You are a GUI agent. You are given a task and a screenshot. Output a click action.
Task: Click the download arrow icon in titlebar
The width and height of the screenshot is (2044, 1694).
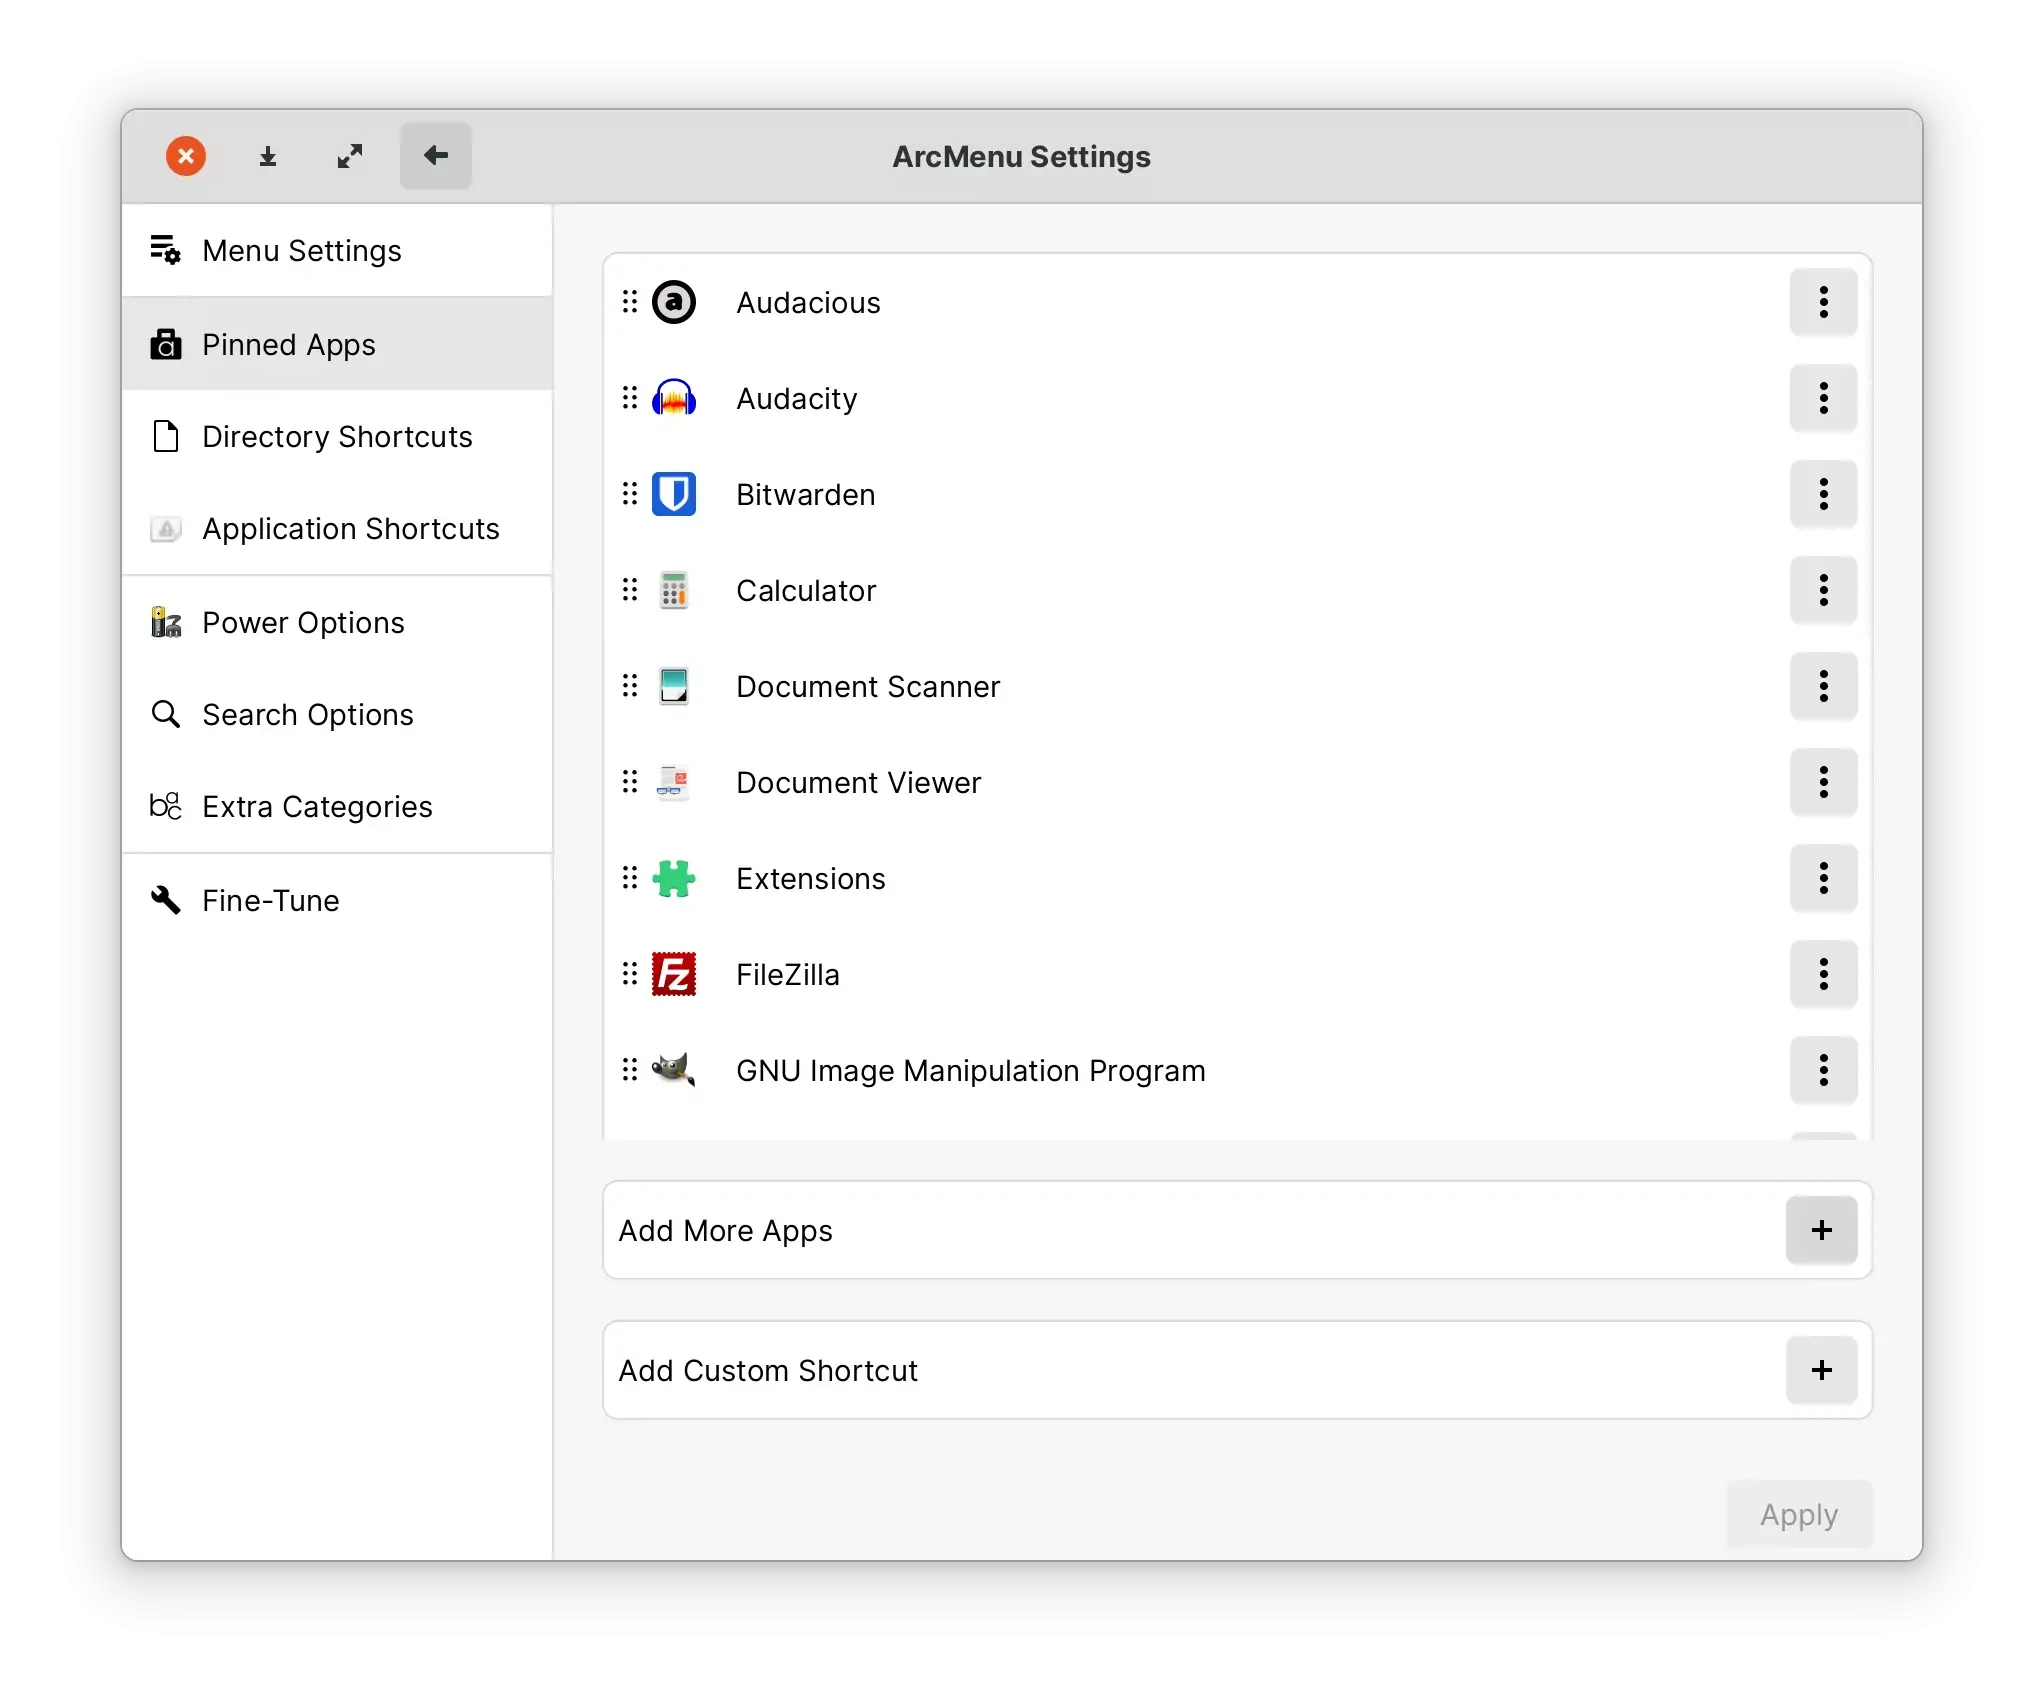pyautogui.click(x=268, y=156)
